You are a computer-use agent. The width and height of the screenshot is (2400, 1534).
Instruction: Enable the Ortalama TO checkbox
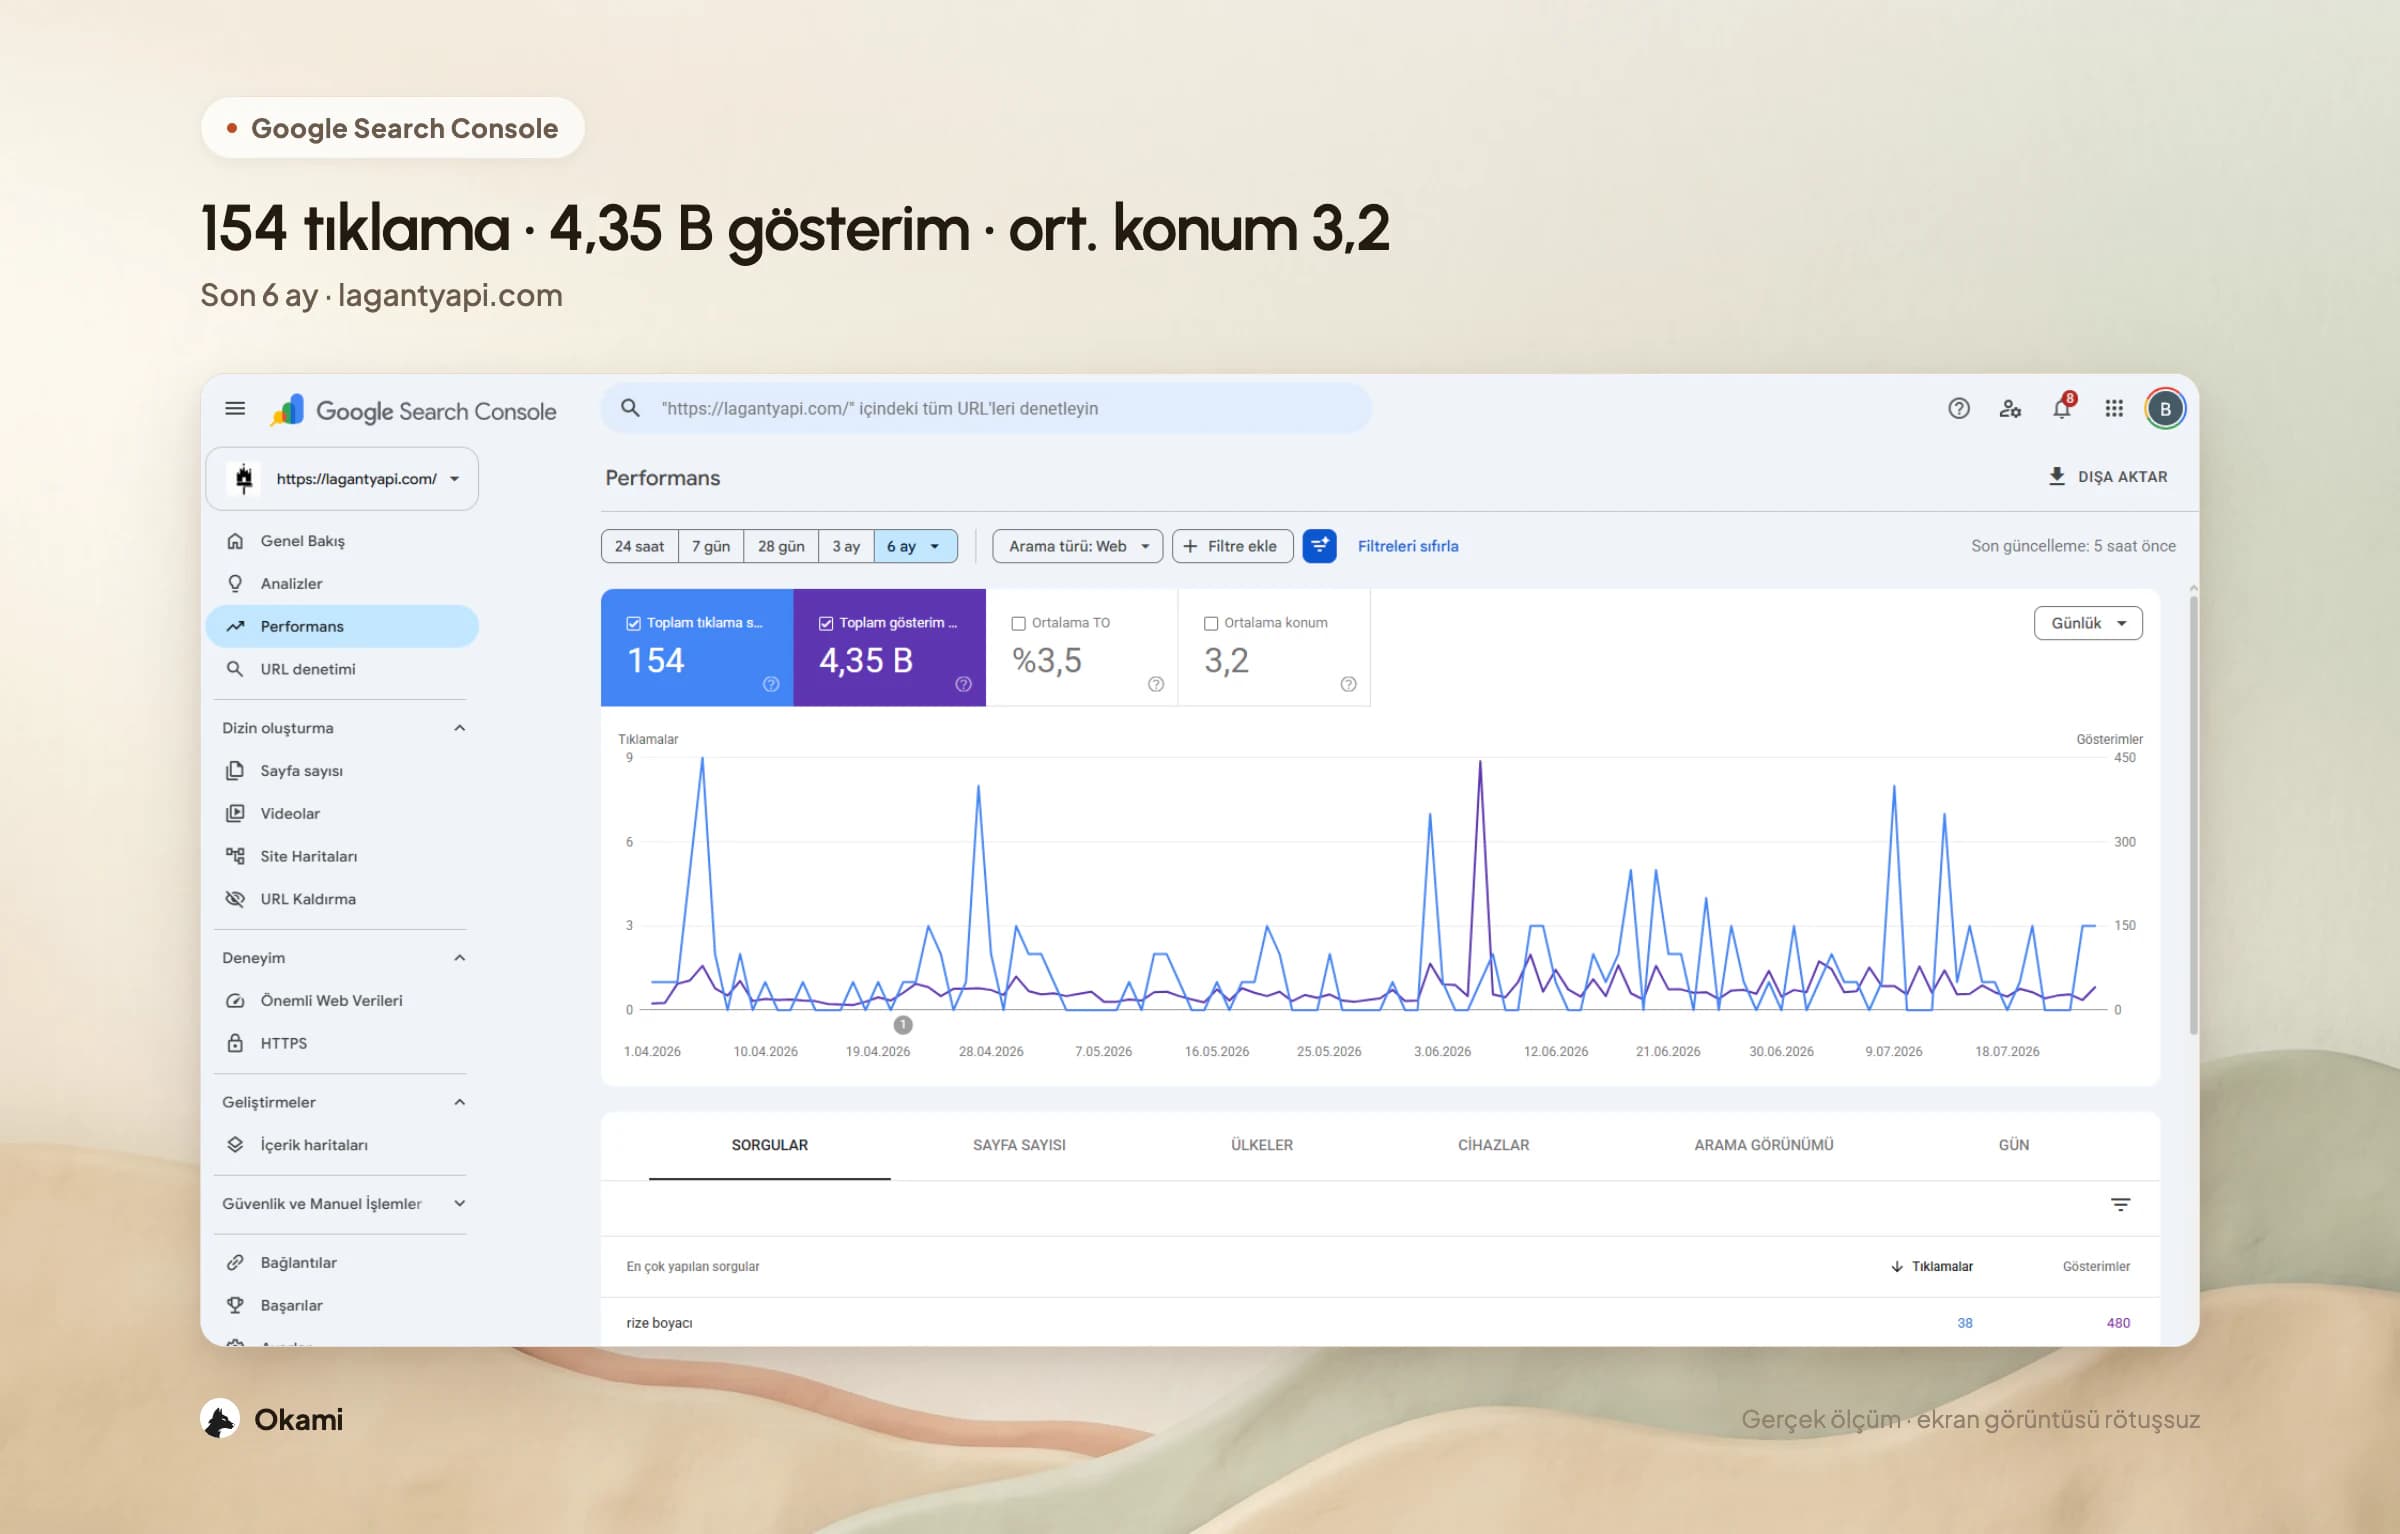click(x=1019, y=623)
